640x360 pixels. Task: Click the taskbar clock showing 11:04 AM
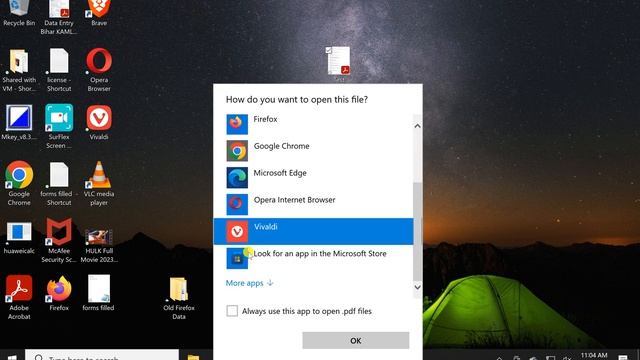coord(594,356)
